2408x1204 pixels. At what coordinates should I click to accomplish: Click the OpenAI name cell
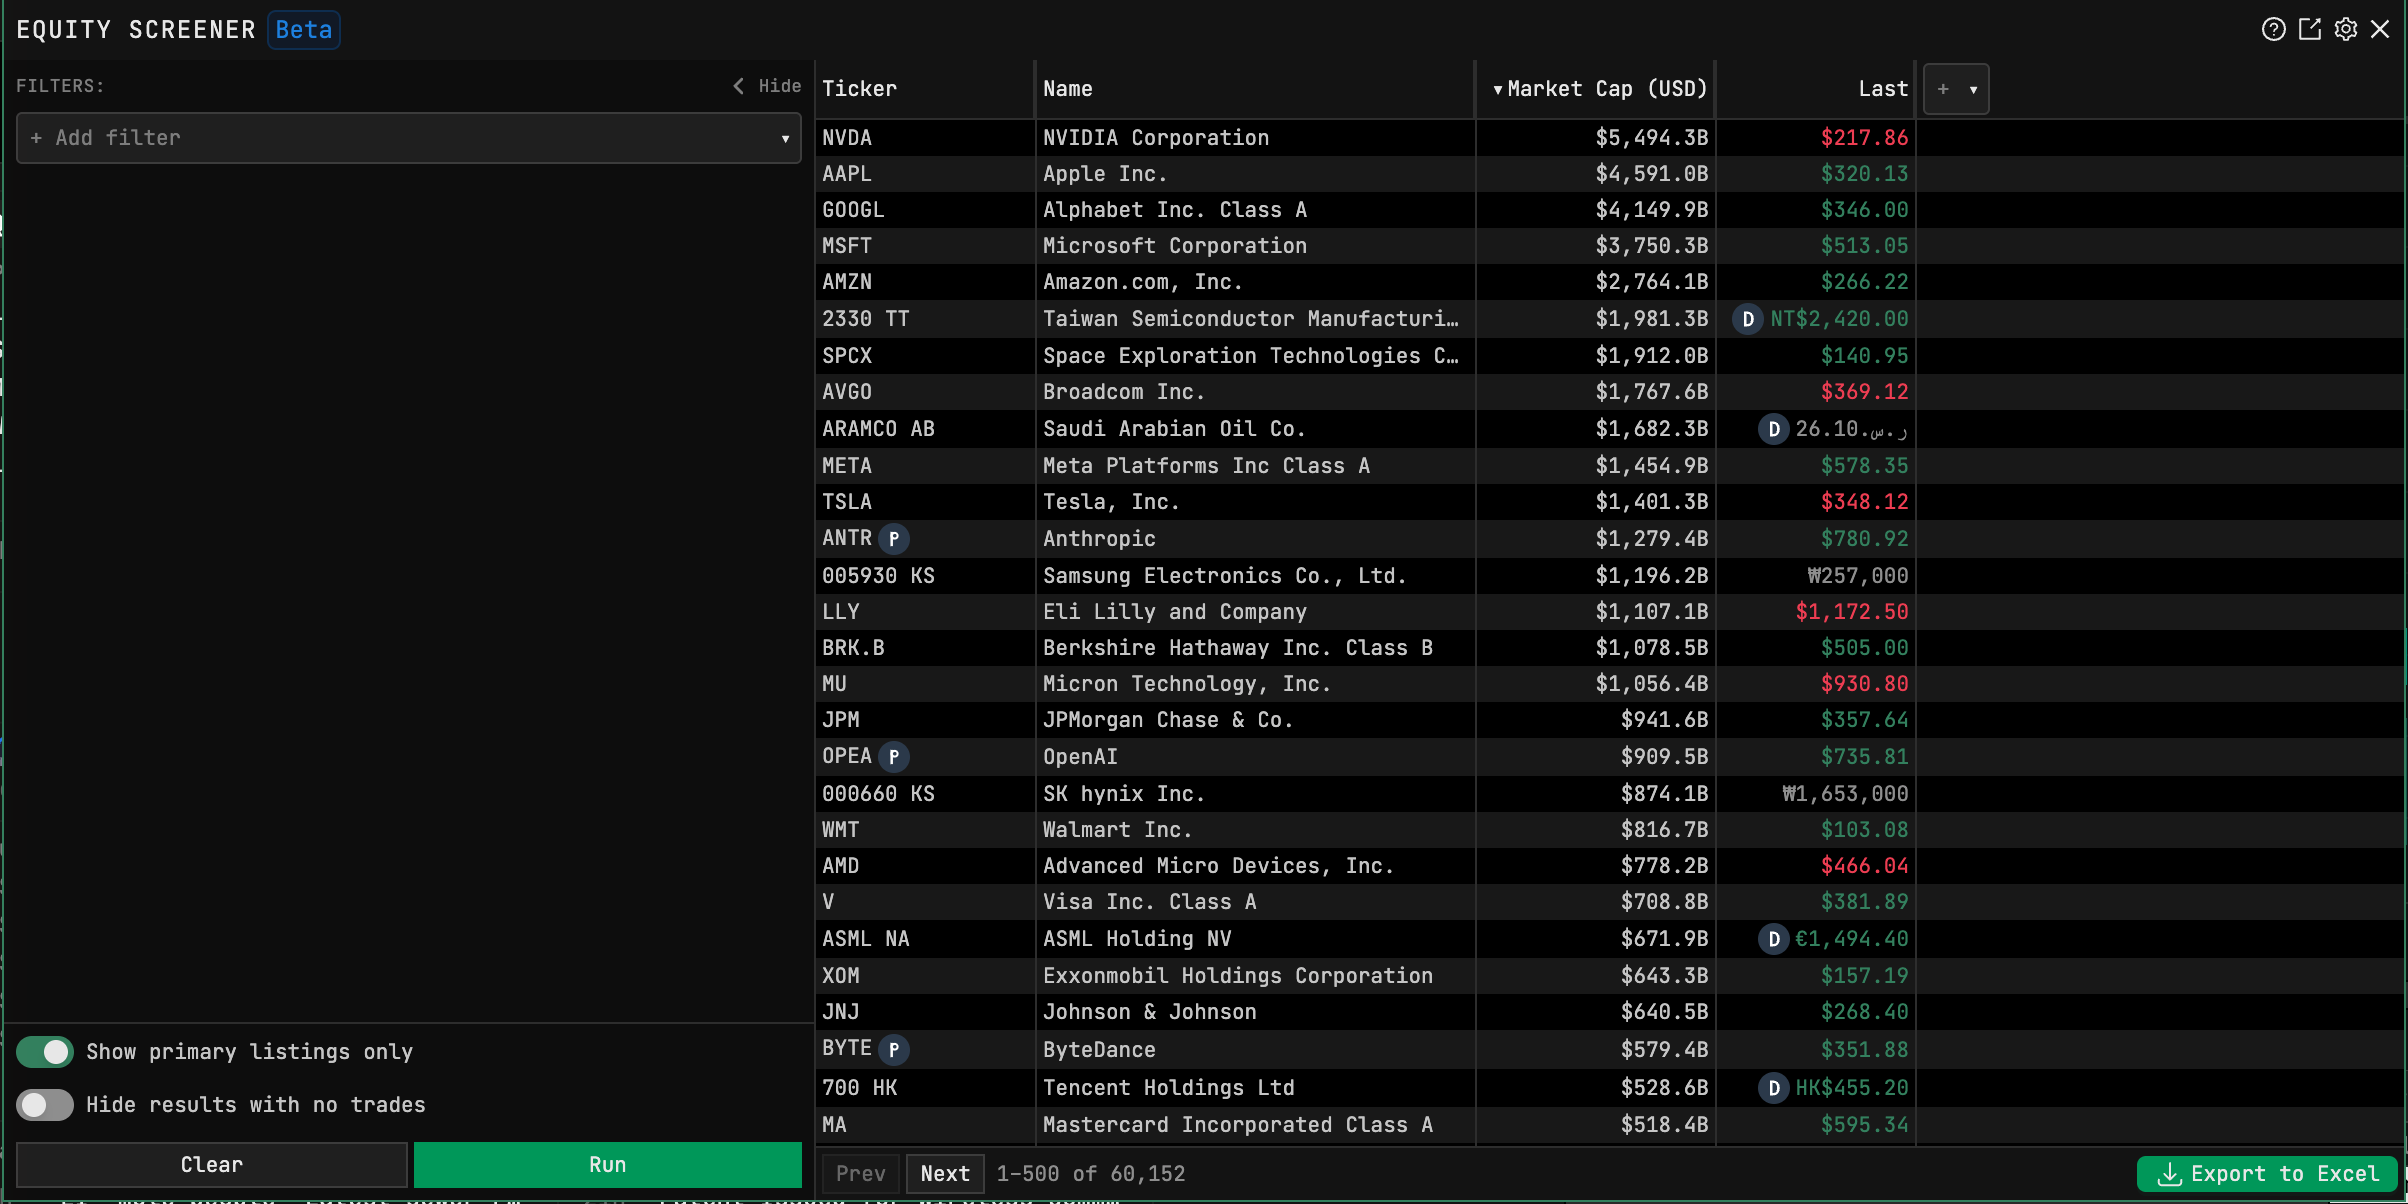coord(1255,757)
